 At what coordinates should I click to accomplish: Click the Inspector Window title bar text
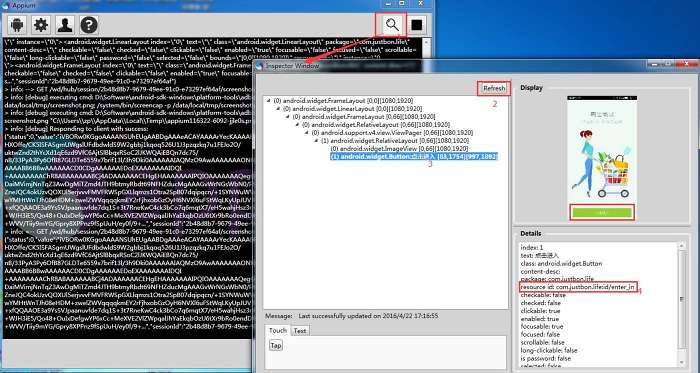[x=292, y=66]
